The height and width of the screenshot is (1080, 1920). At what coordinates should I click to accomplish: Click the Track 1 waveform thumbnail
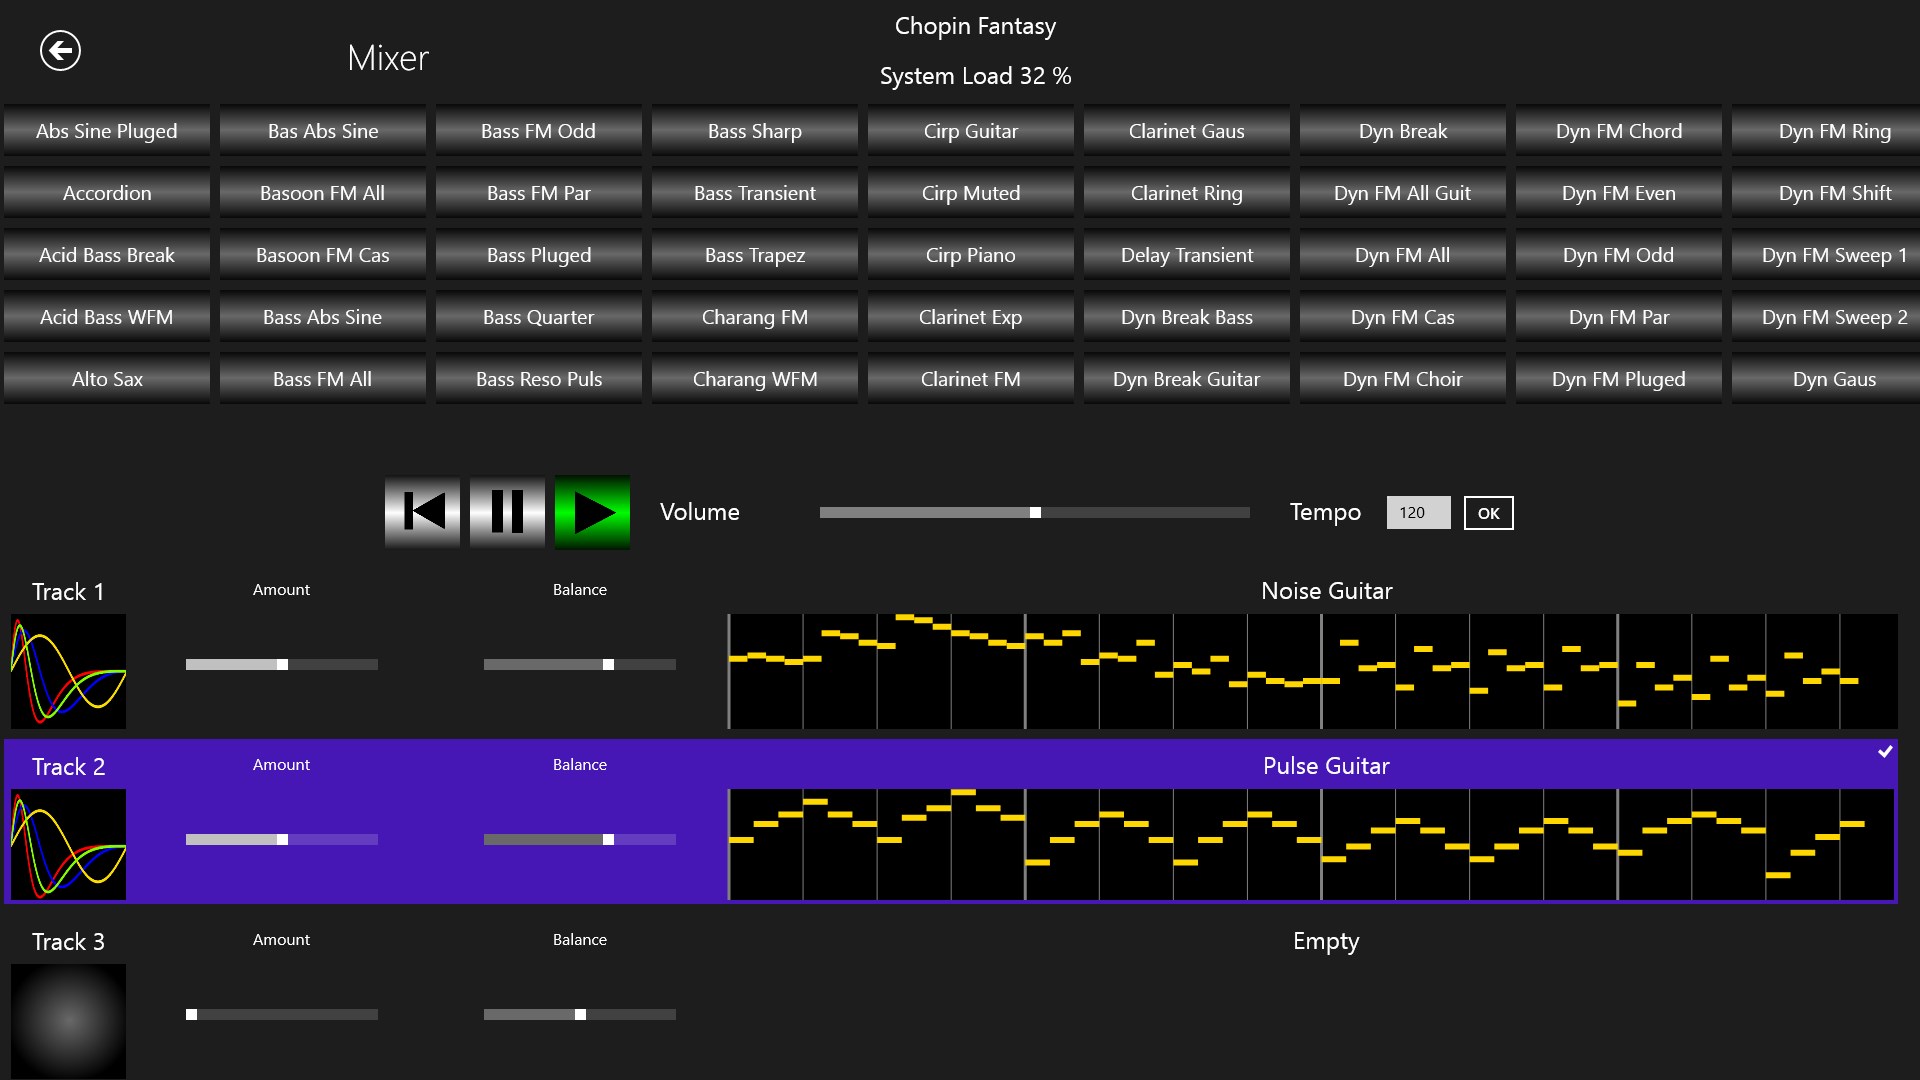point(67,671)
